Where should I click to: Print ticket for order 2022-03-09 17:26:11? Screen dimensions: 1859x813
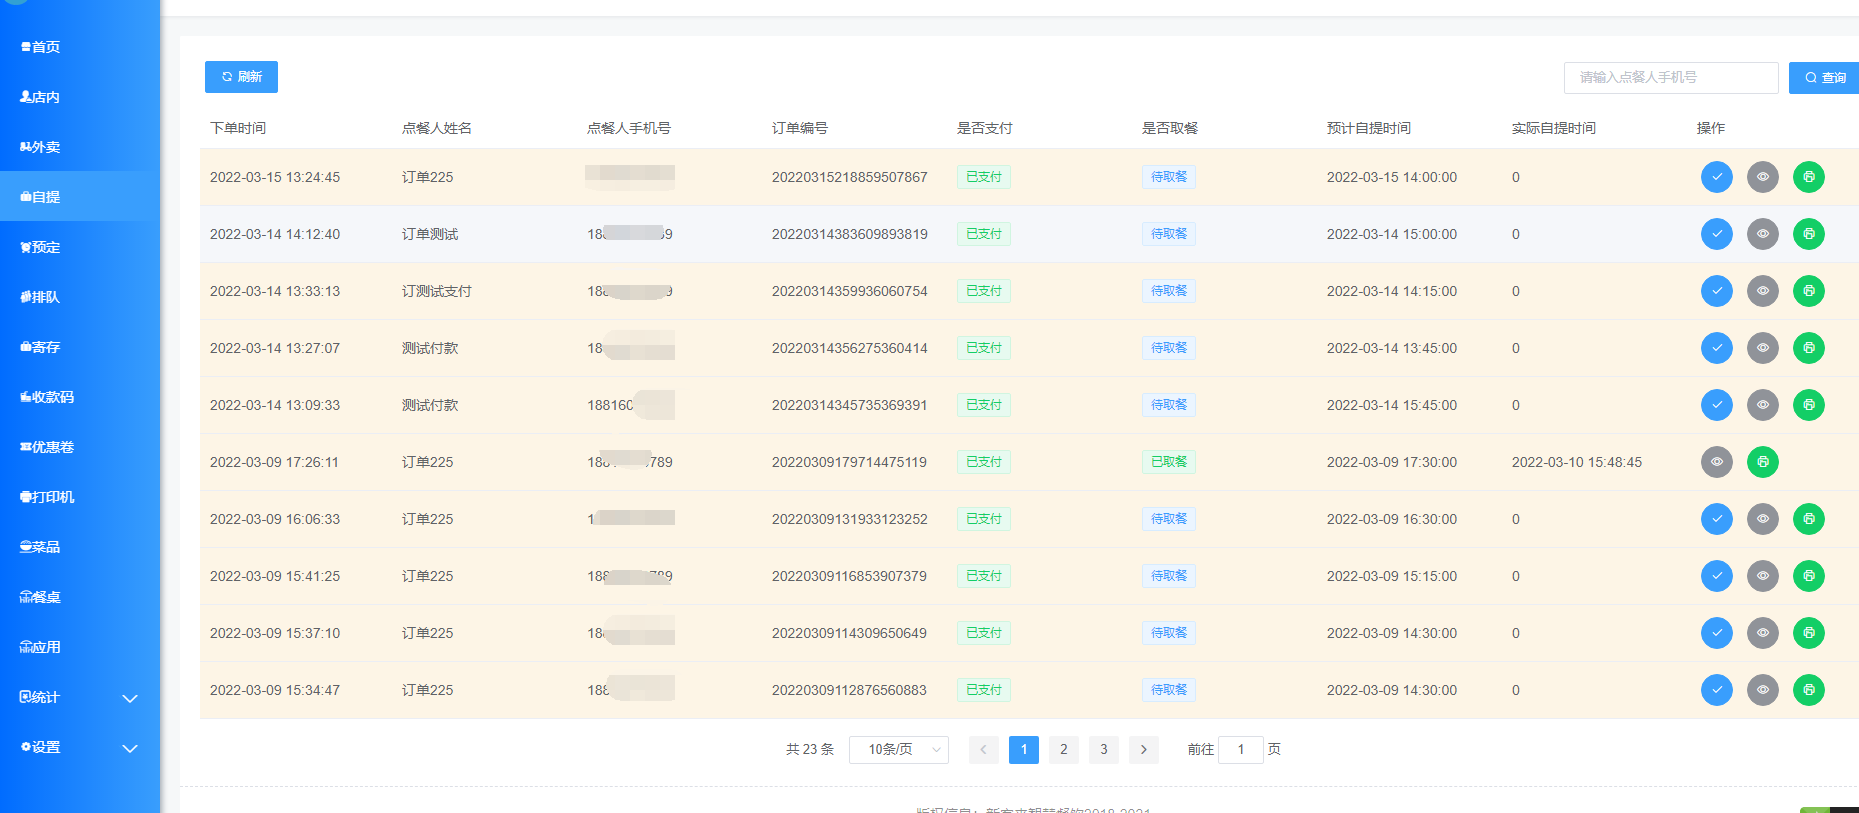(x=1762, y=462)
